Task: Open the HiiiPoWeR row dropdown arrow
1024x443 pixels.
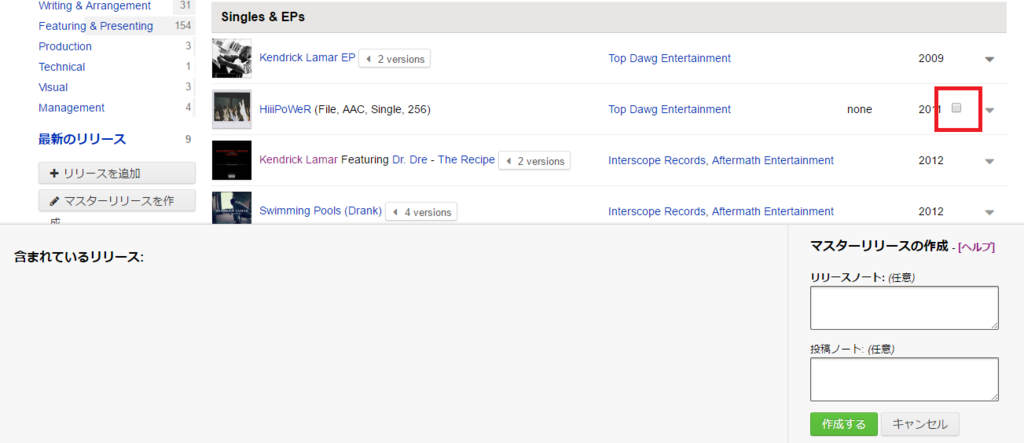Action: (x=989, y=110)
